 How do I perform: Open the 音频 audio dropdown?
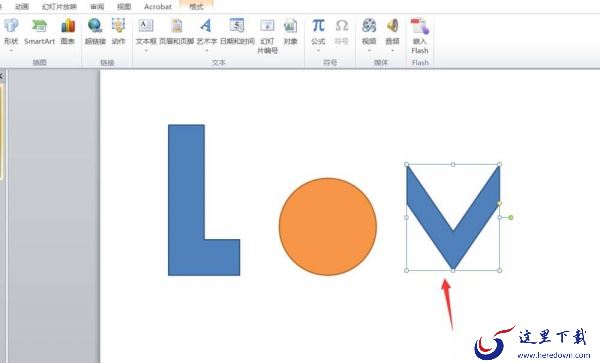pos(392,50)
